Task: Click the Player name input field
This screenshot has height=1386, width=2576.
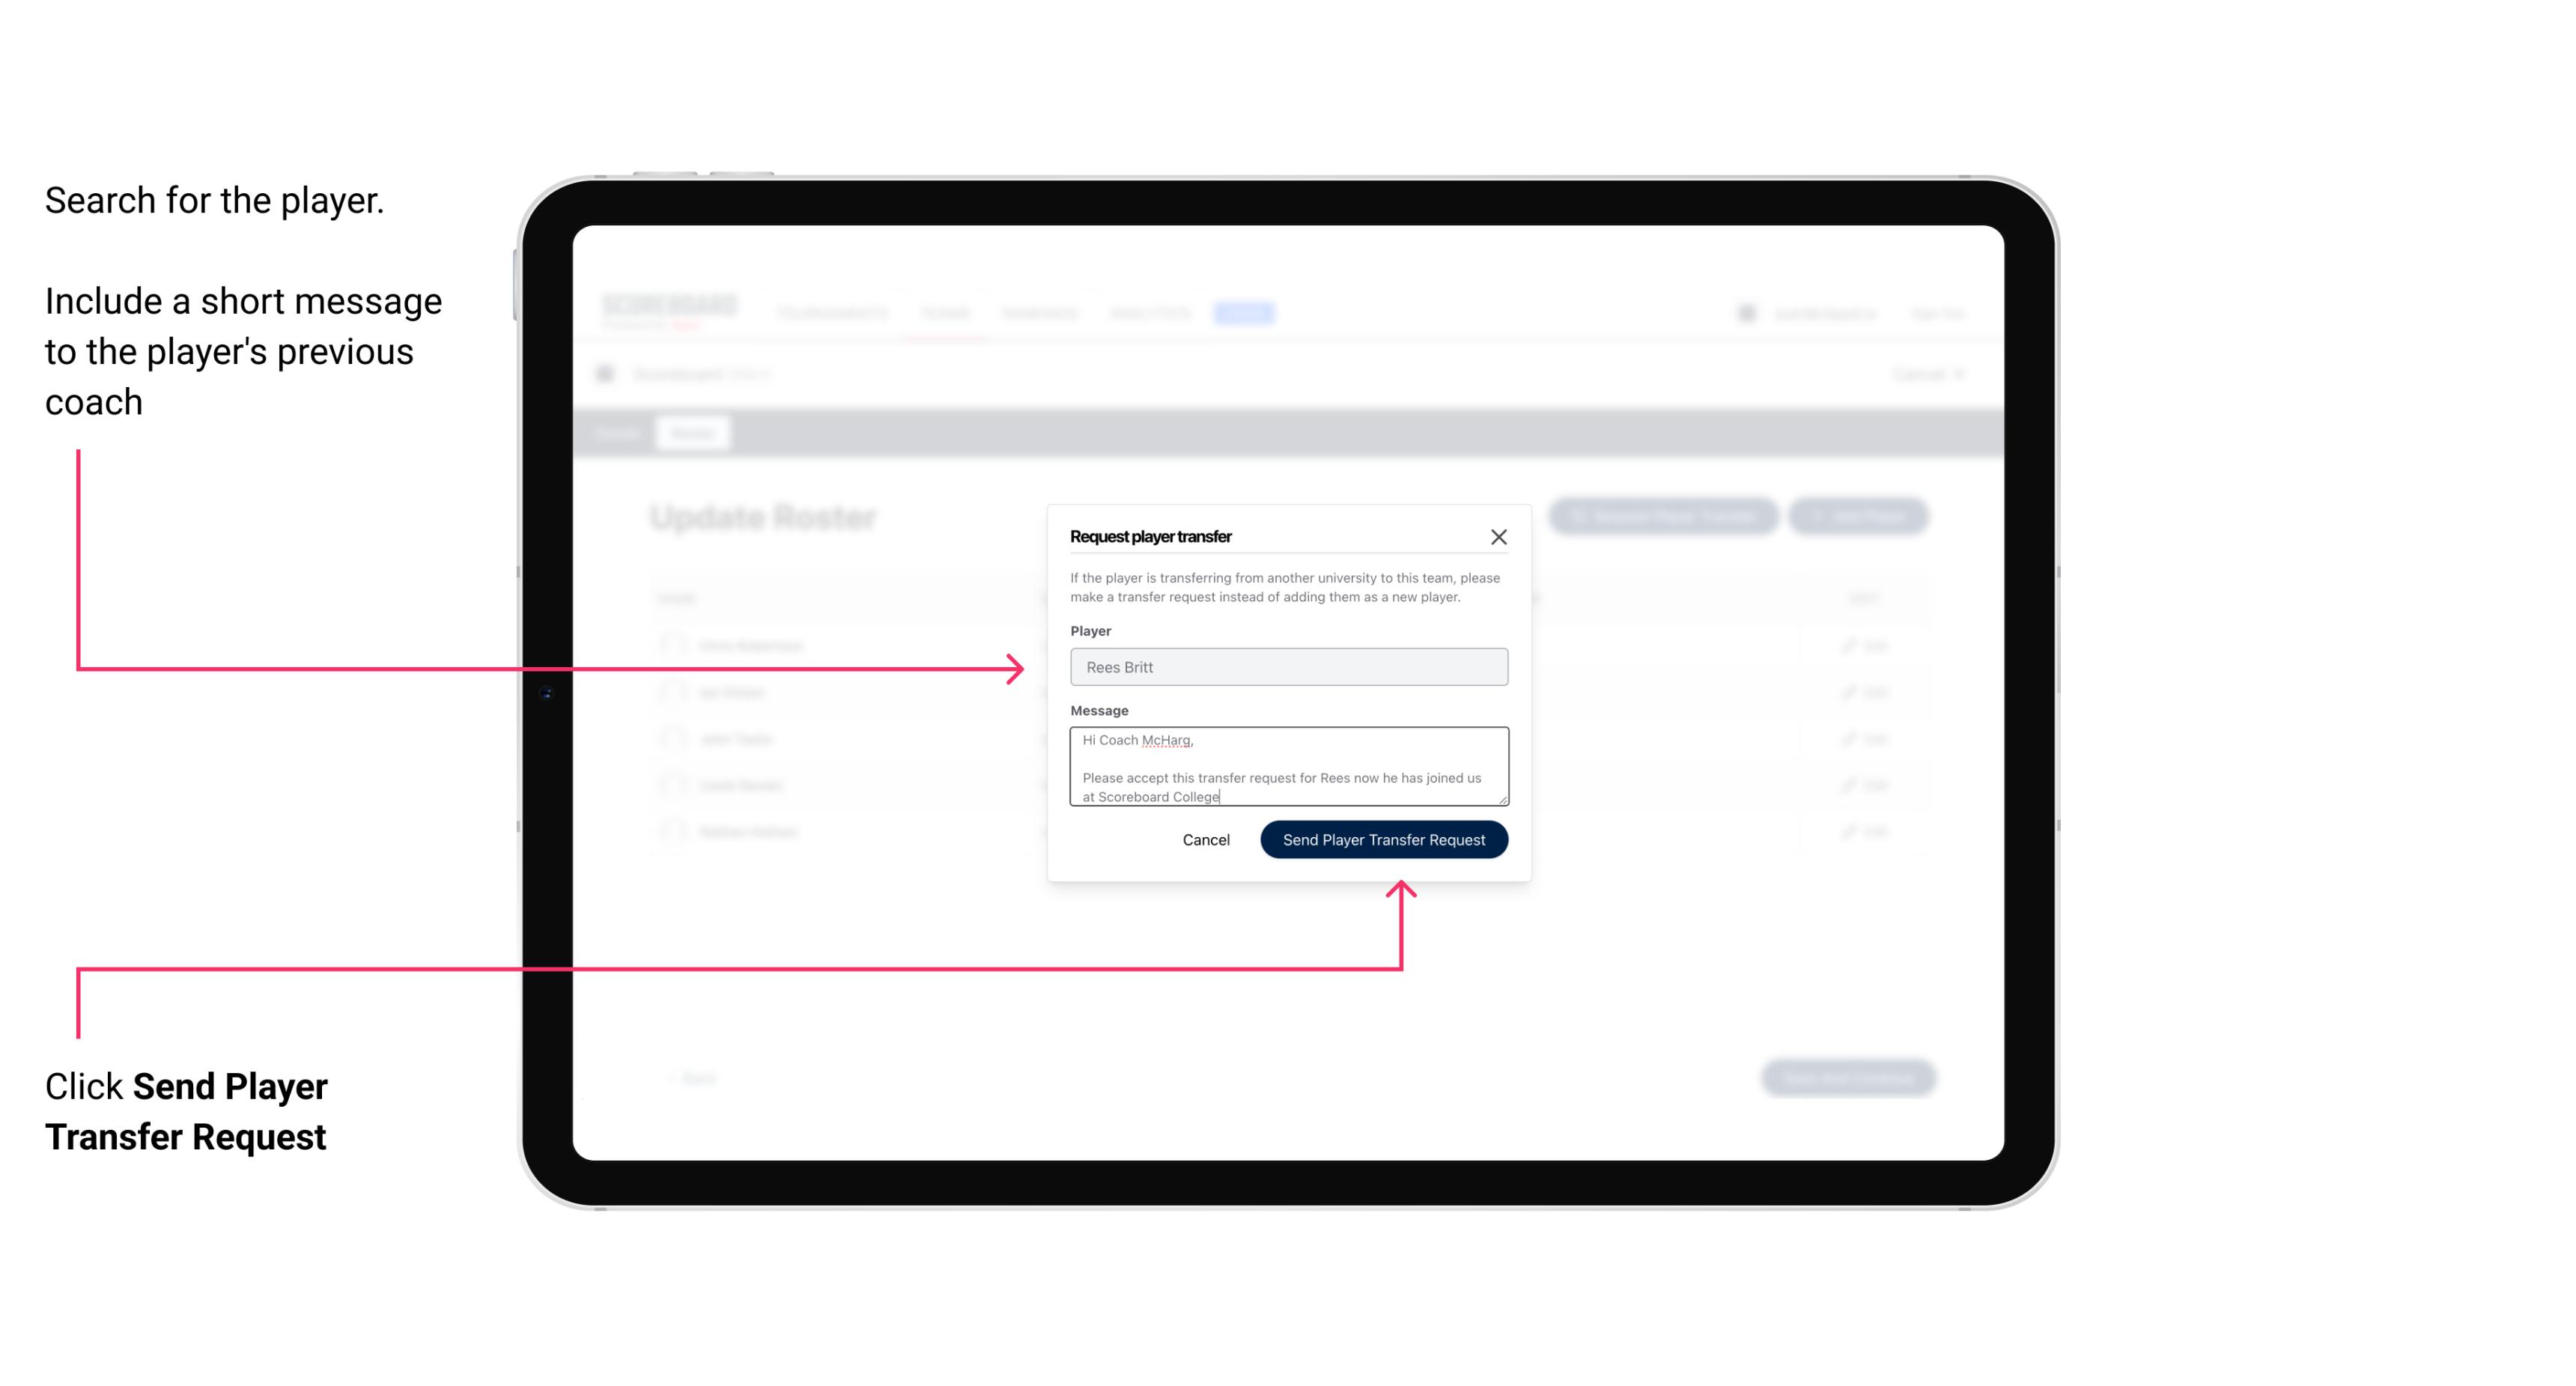Action: 1287,667
